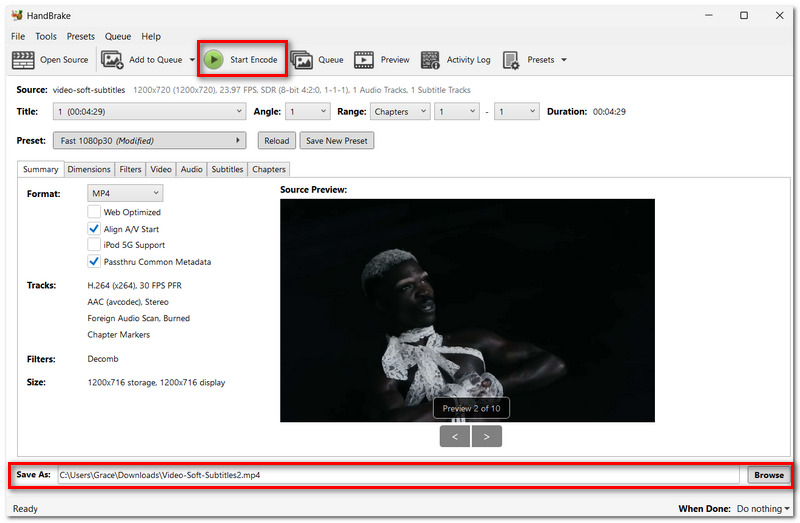This screenshot has height=523, width=800.
Task: Open the start chapter dropdown
Action: click(457, 112)
